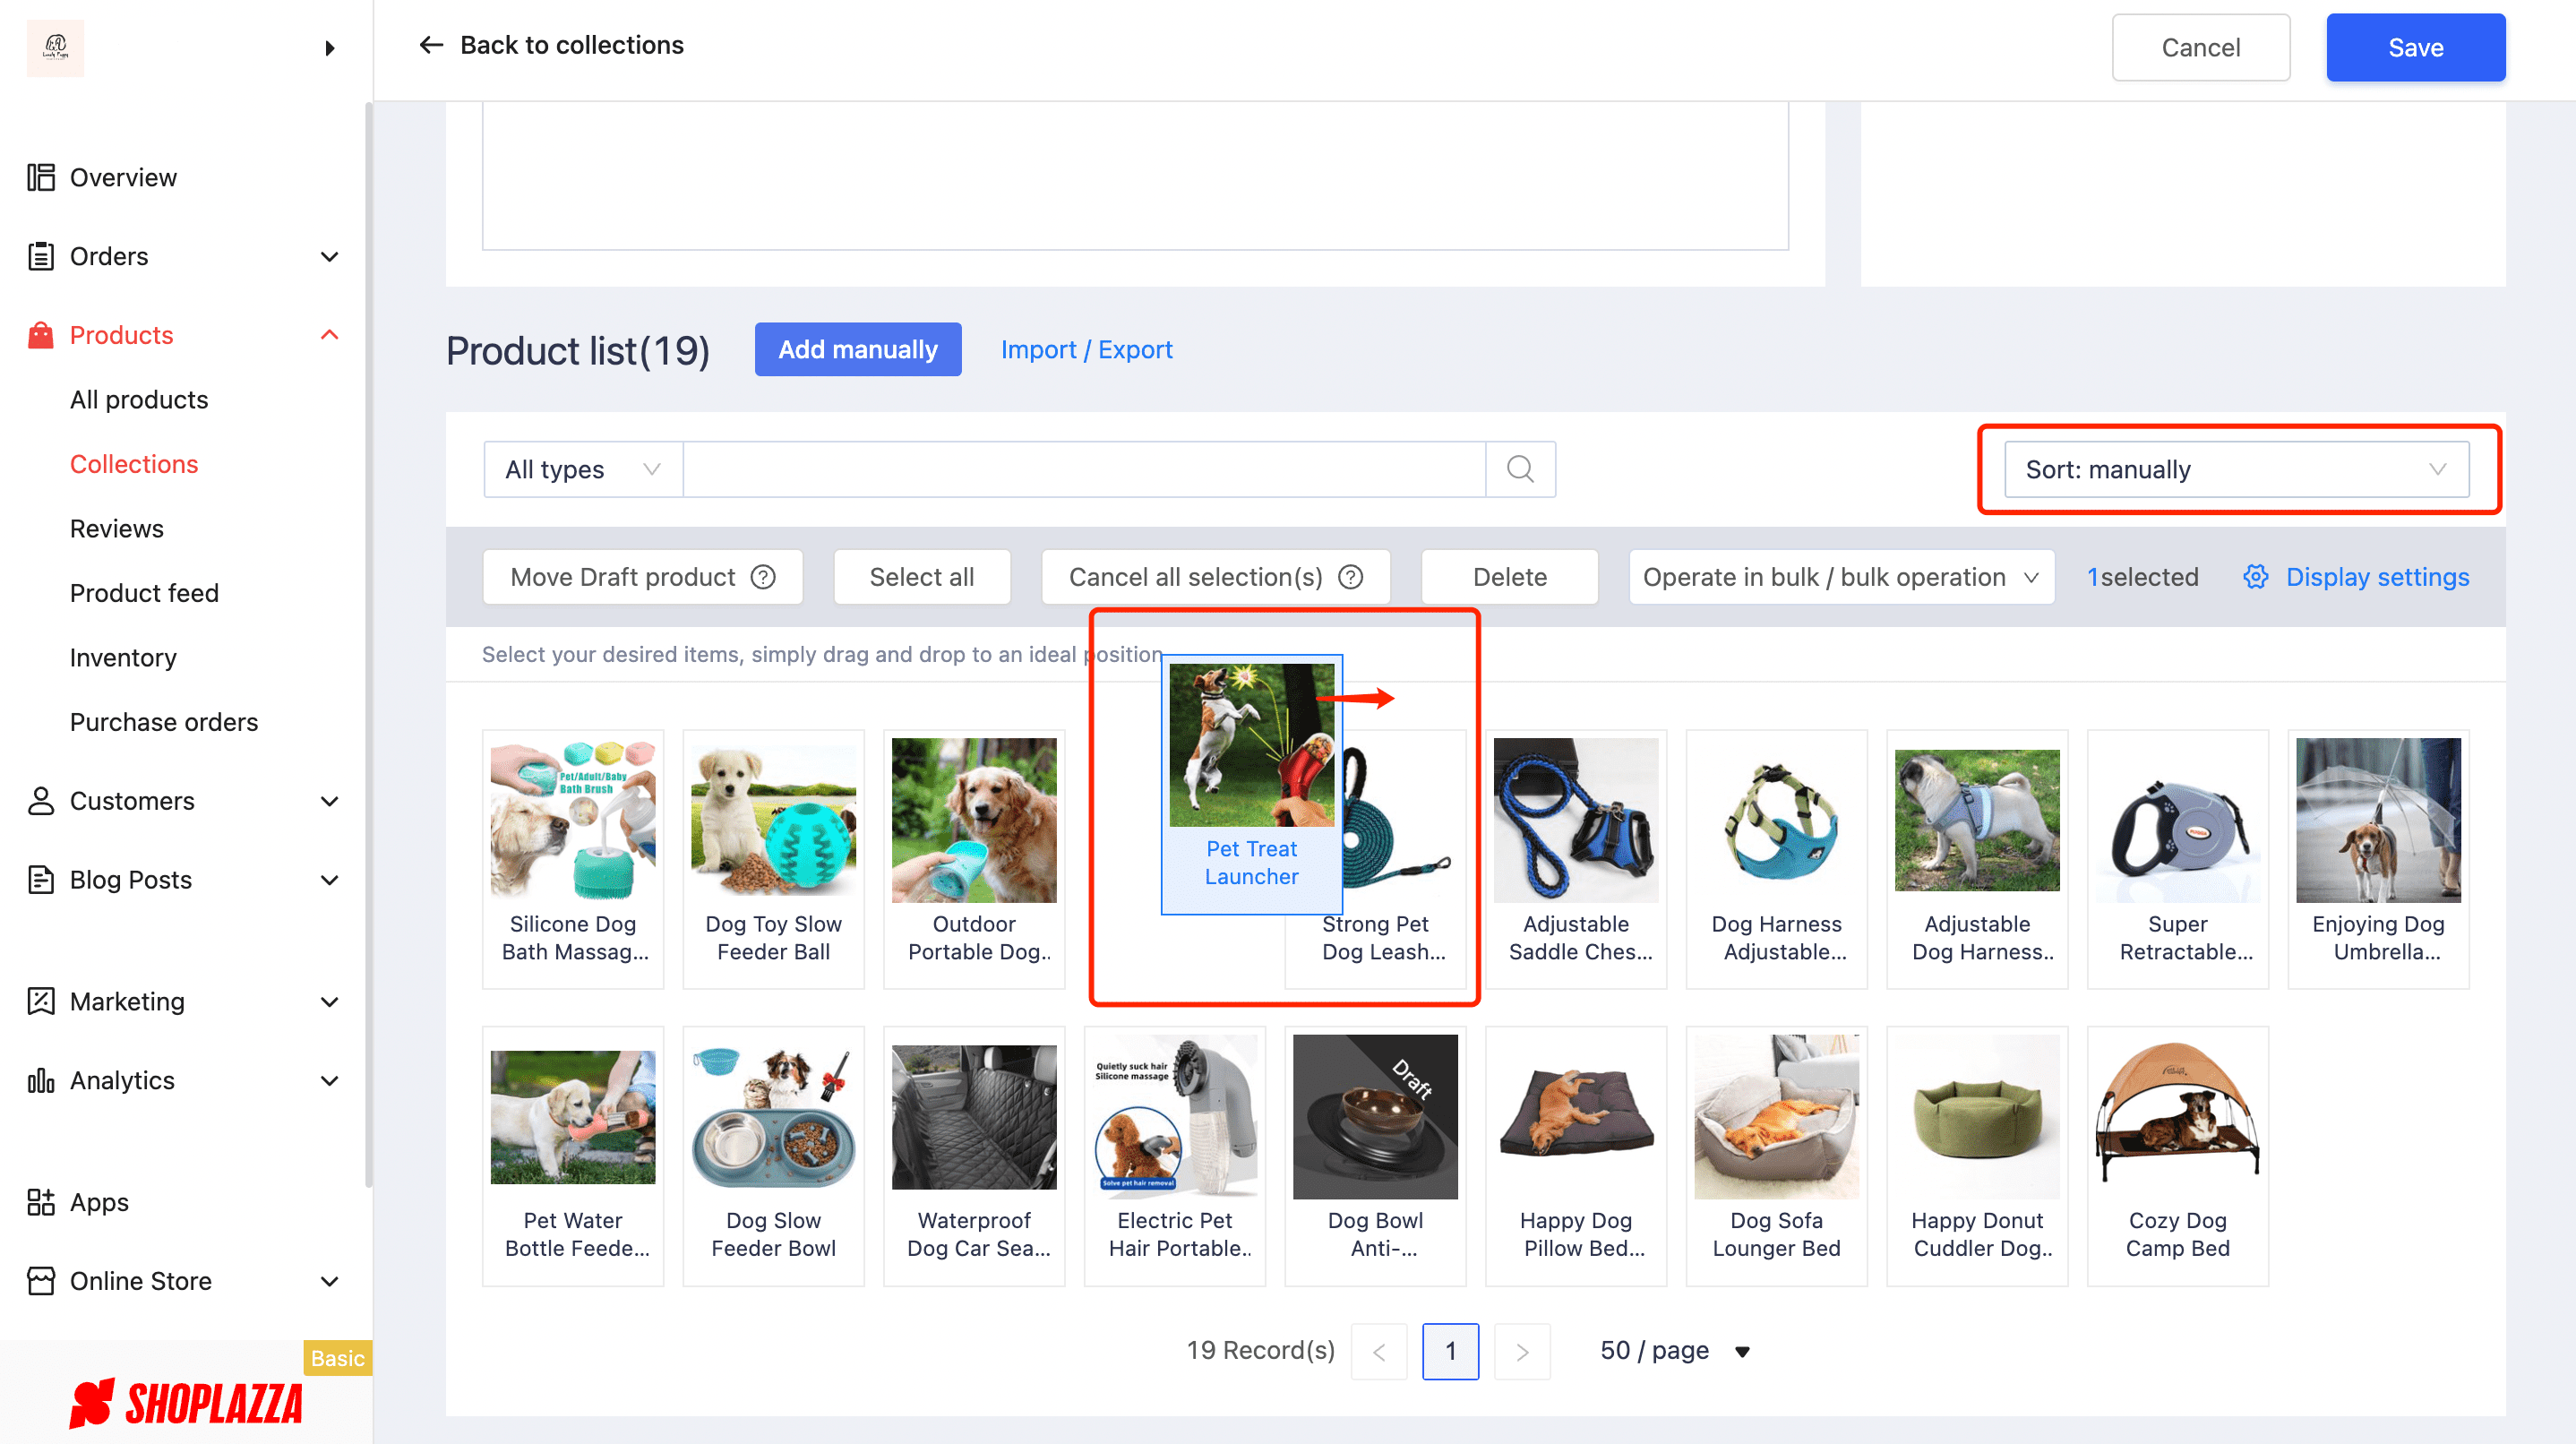Open the Overview page
This screenshot has height=1444, width=2576.
(x=122, y=178)
